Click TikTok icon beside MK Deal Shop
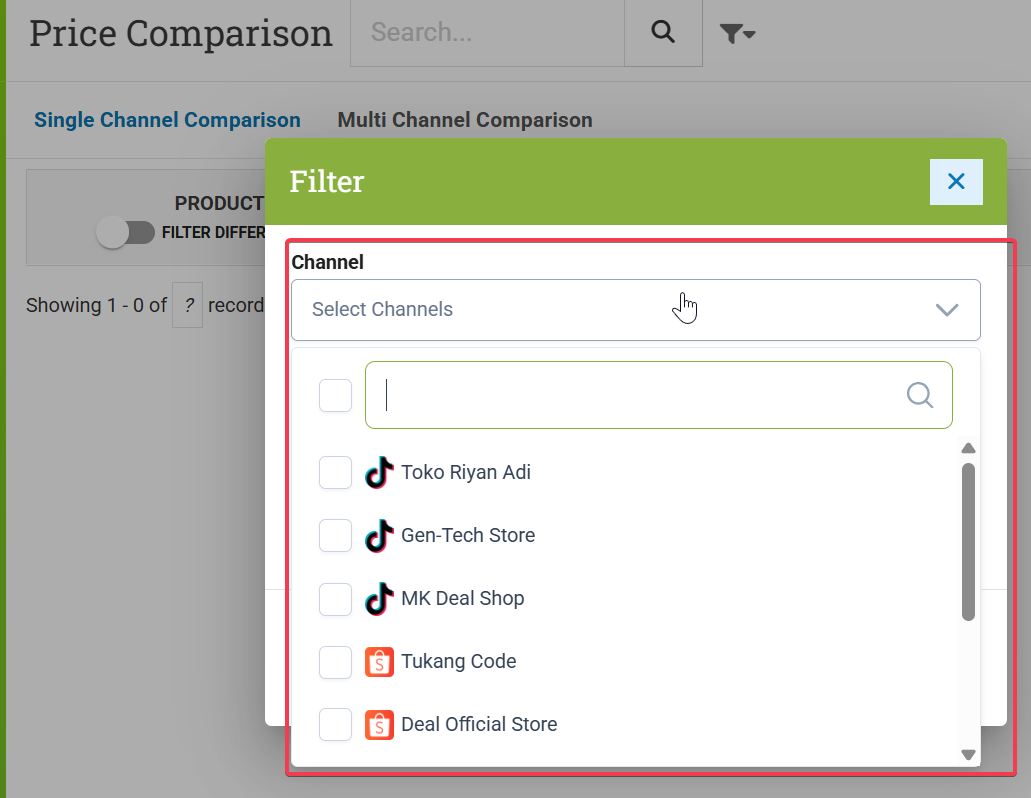The width and height of the screenshot is (1031, 798). pos(378,598)
